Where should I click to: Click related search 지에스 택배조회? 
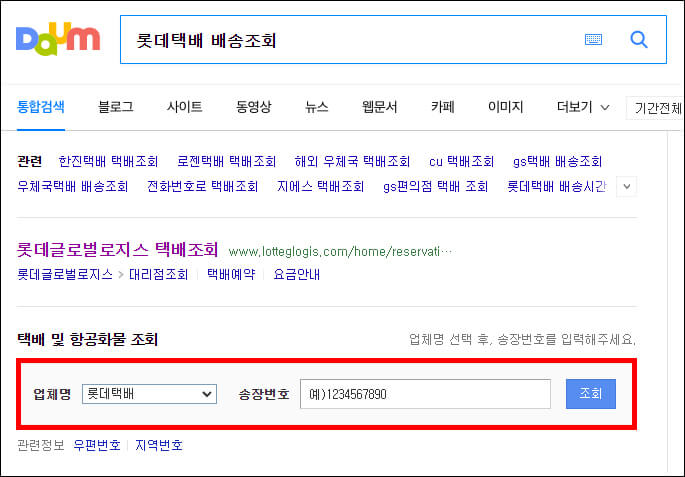321,187
